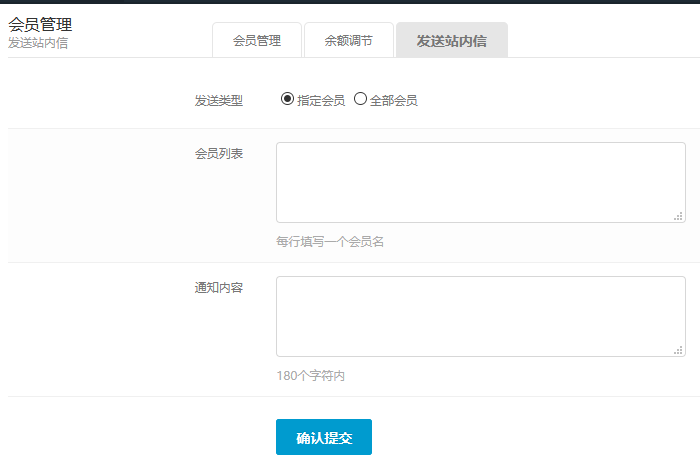This screenshot has height=468, width=700.
Task: Click the dark top header bar
Action: pos(350,2)
